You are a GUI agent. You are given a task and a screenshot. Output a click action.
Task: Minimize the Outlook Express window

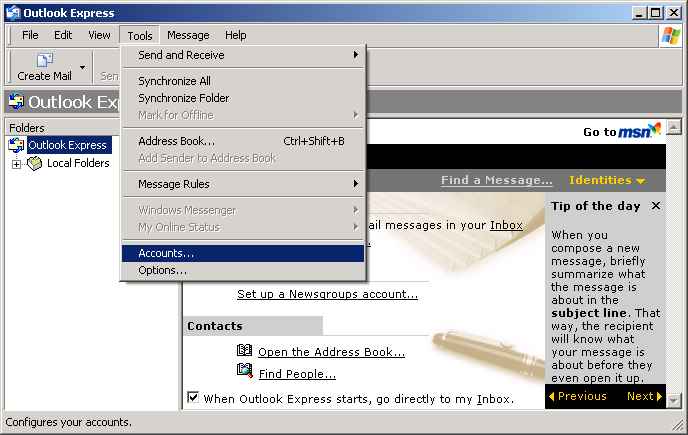(x=640, y=13)
